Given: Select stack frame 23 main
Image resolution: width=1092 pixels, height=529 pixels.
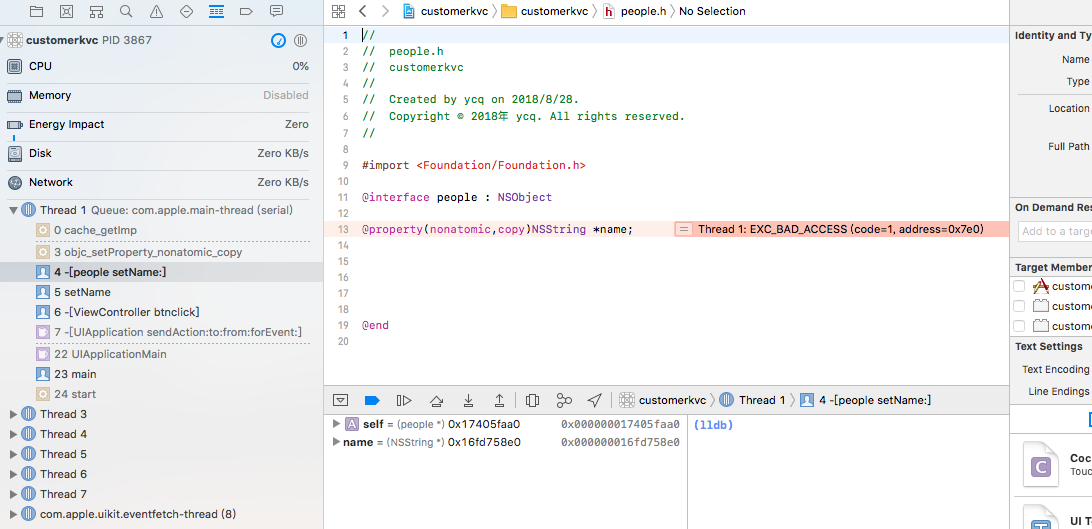Looking at the screenshot, I should point(162,374).
